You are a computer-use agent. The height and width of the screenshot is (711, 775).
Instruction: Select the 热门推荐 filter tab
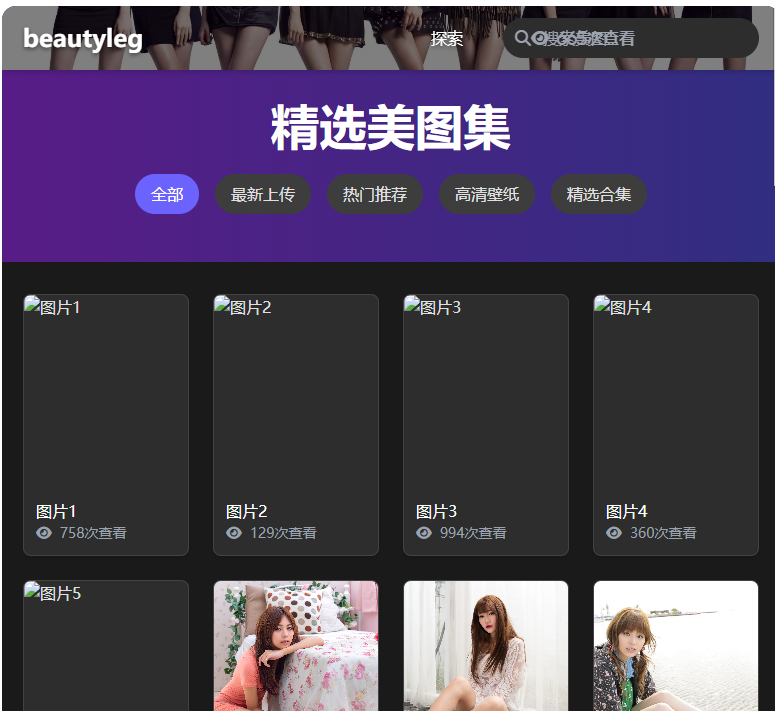point(375,194)
